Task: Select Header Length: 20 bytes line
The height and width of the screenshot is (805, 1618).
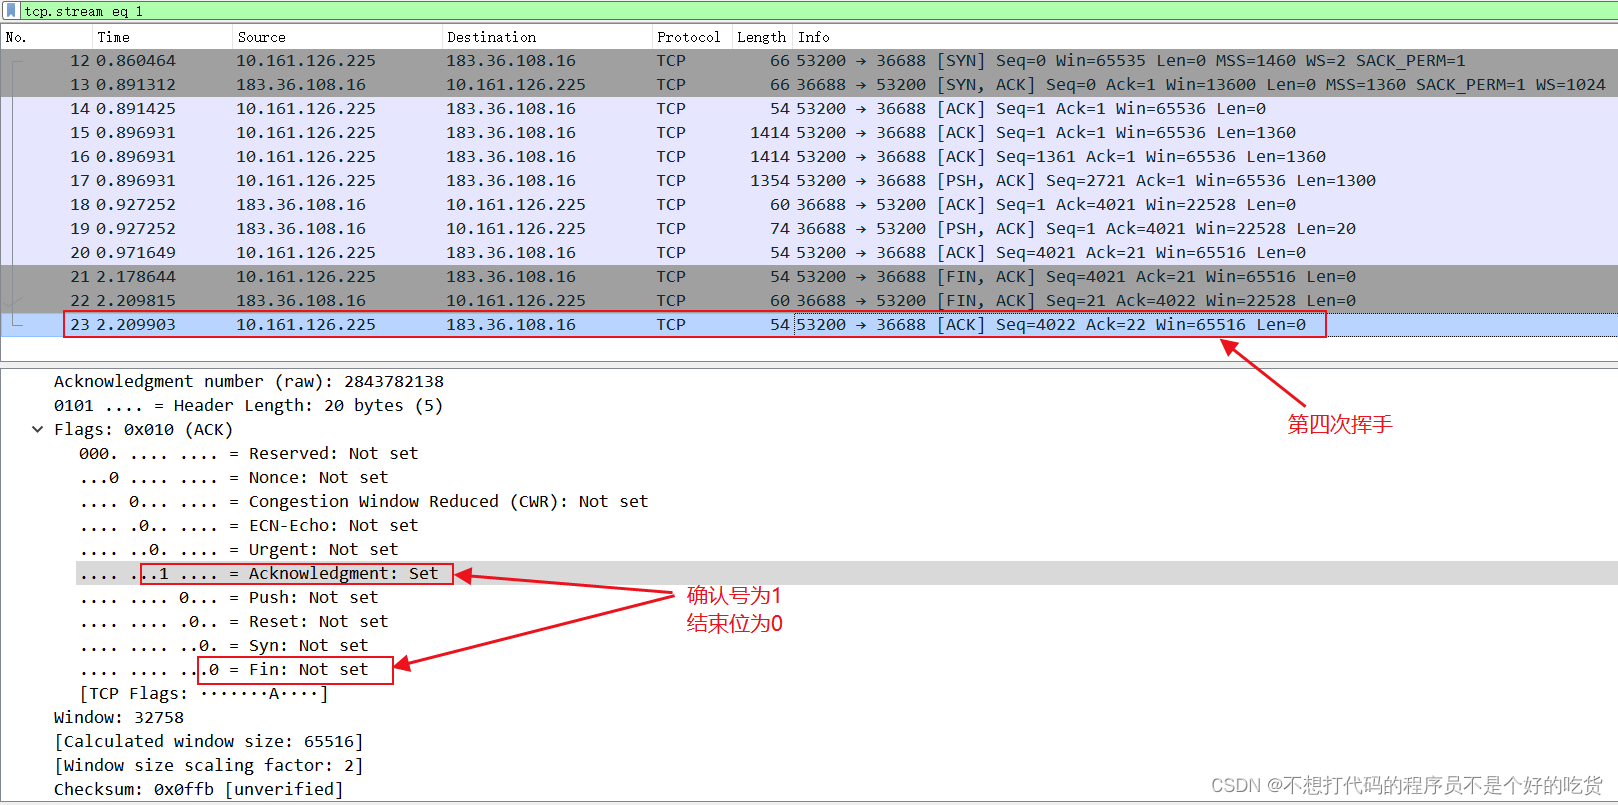Action: coord(248,406)
